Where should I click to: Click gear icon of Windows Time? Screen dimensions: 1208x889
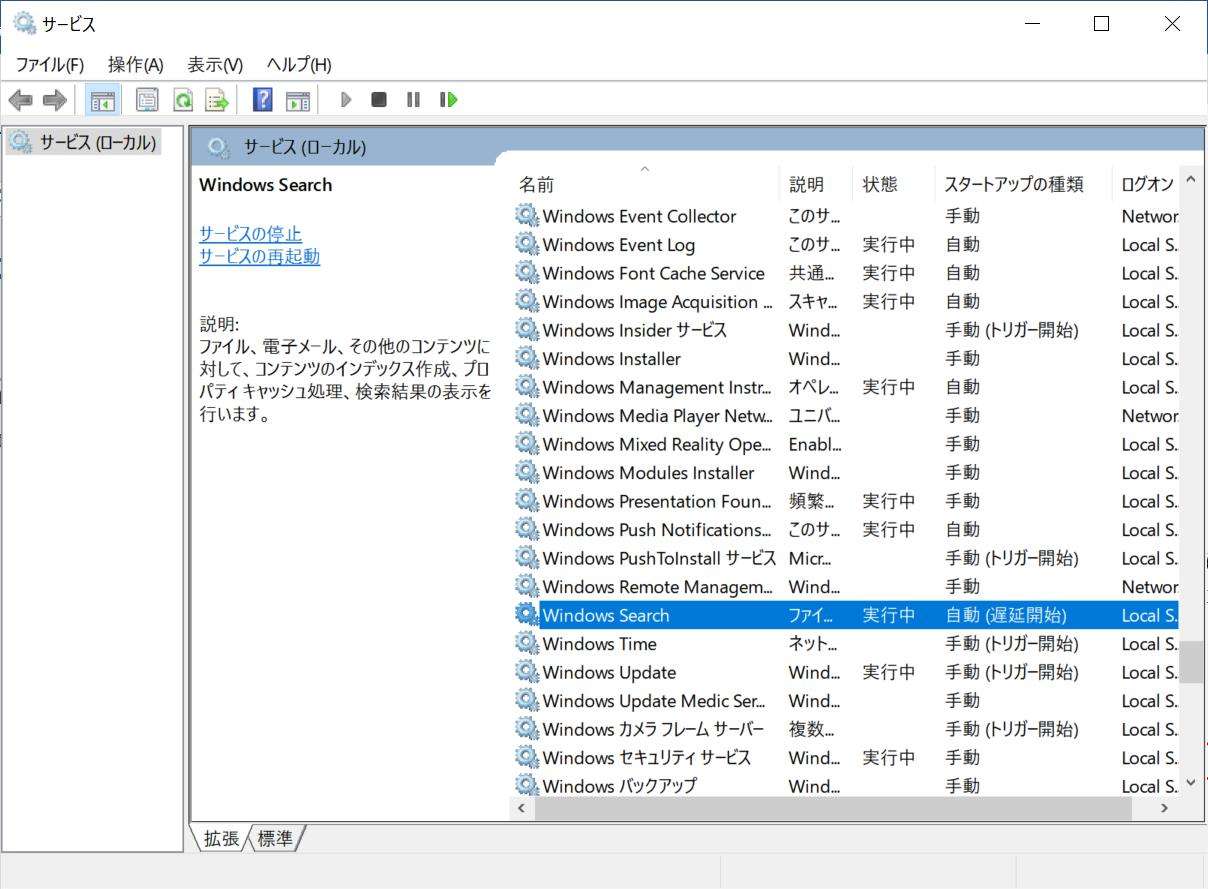[526, 643]
